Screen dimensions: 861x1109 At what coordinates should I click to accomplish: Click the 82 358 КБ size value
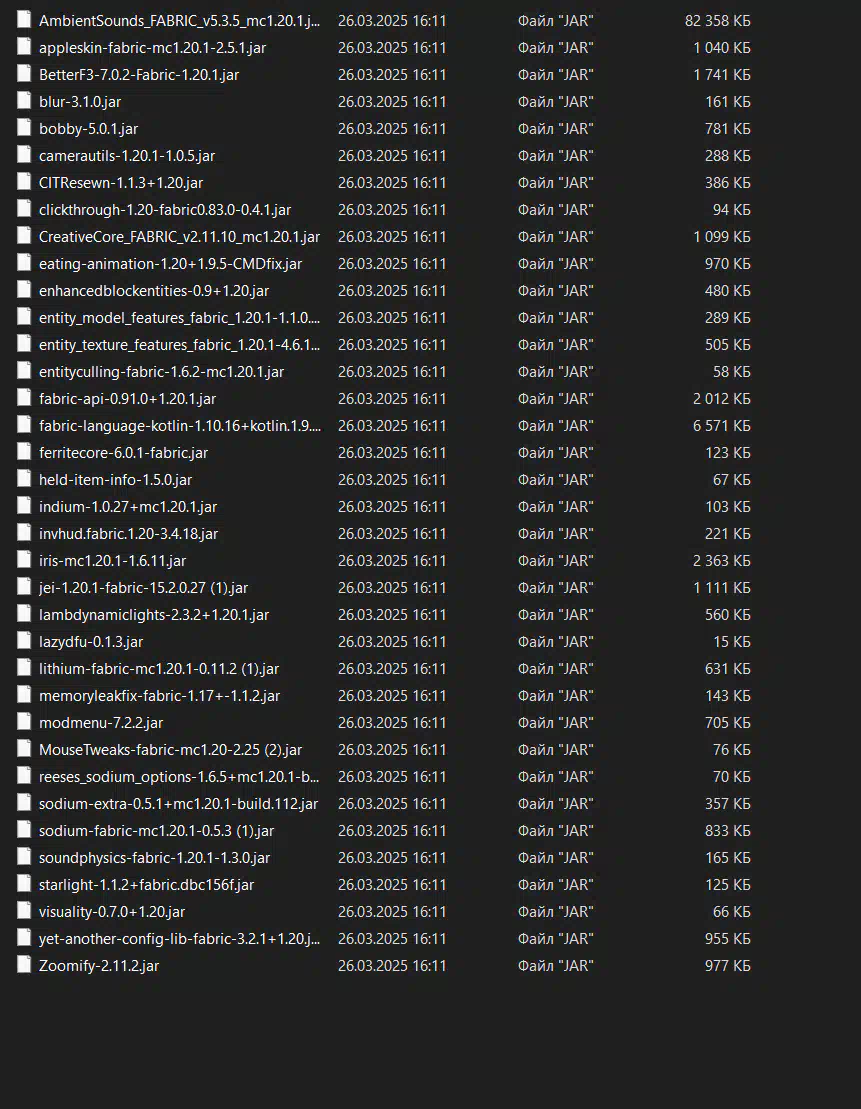click(x=717, y=21)
